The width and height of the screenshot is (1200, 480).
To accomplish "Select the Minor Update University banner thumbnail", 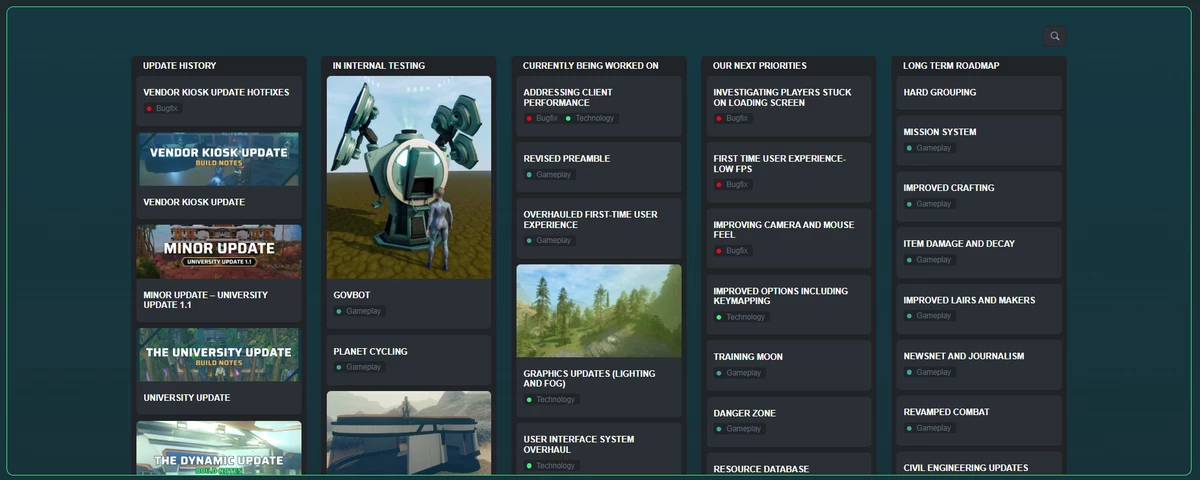I will click(219, 251).
